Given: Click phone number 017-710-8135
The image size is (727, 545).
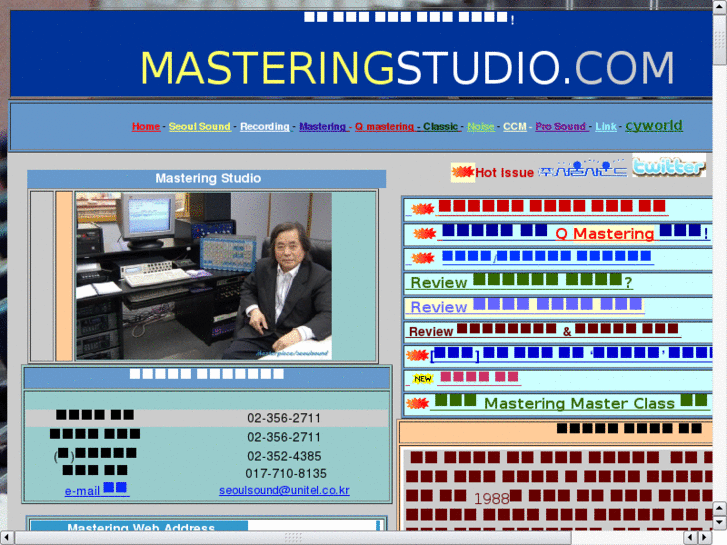Looking at the screenshot, I should coord(286,474).
